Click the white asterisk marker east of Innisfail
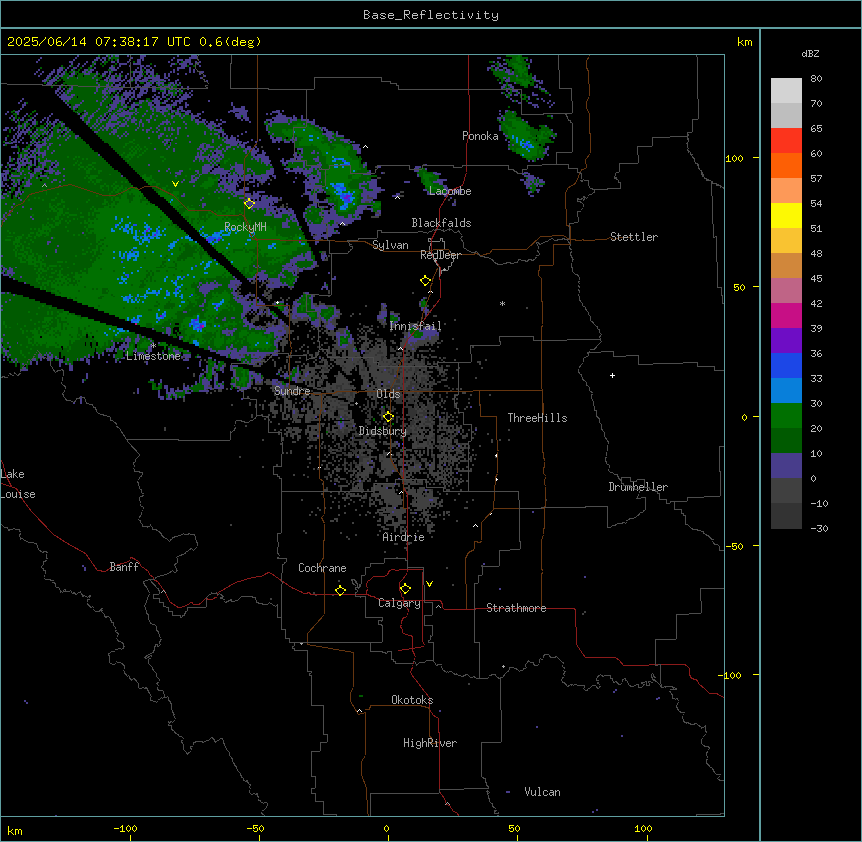862x842 pixels. click(502, 303)
